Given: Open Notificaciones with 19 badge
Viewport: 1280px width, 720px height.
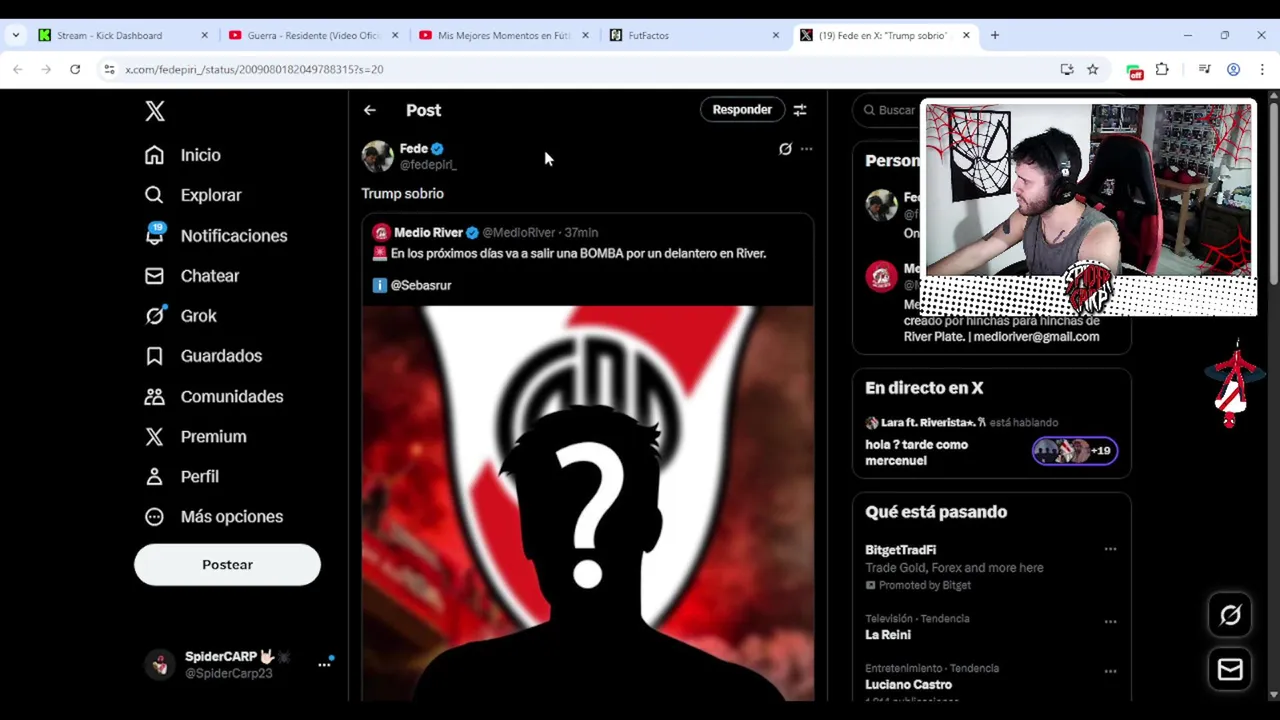Looking at the screenshot, I should point(215,235).
